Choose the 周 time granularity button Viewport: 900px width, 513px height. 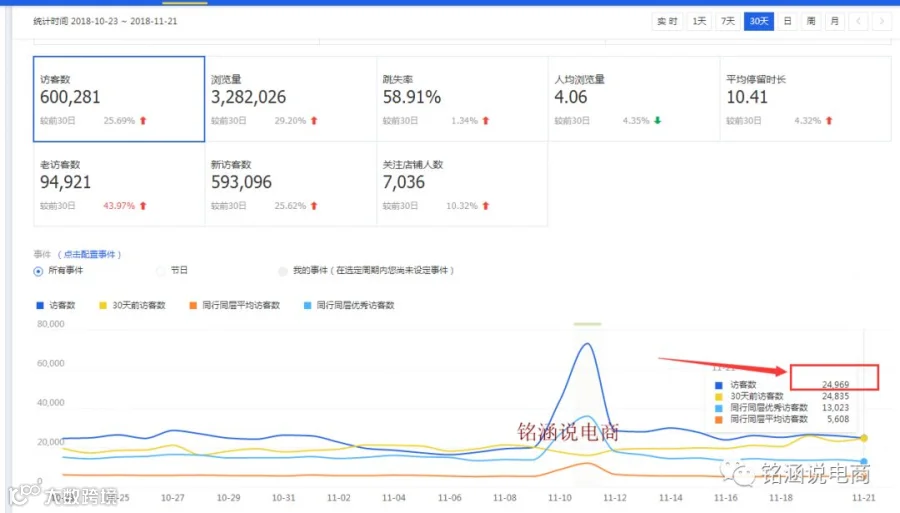tap(811, 21)
